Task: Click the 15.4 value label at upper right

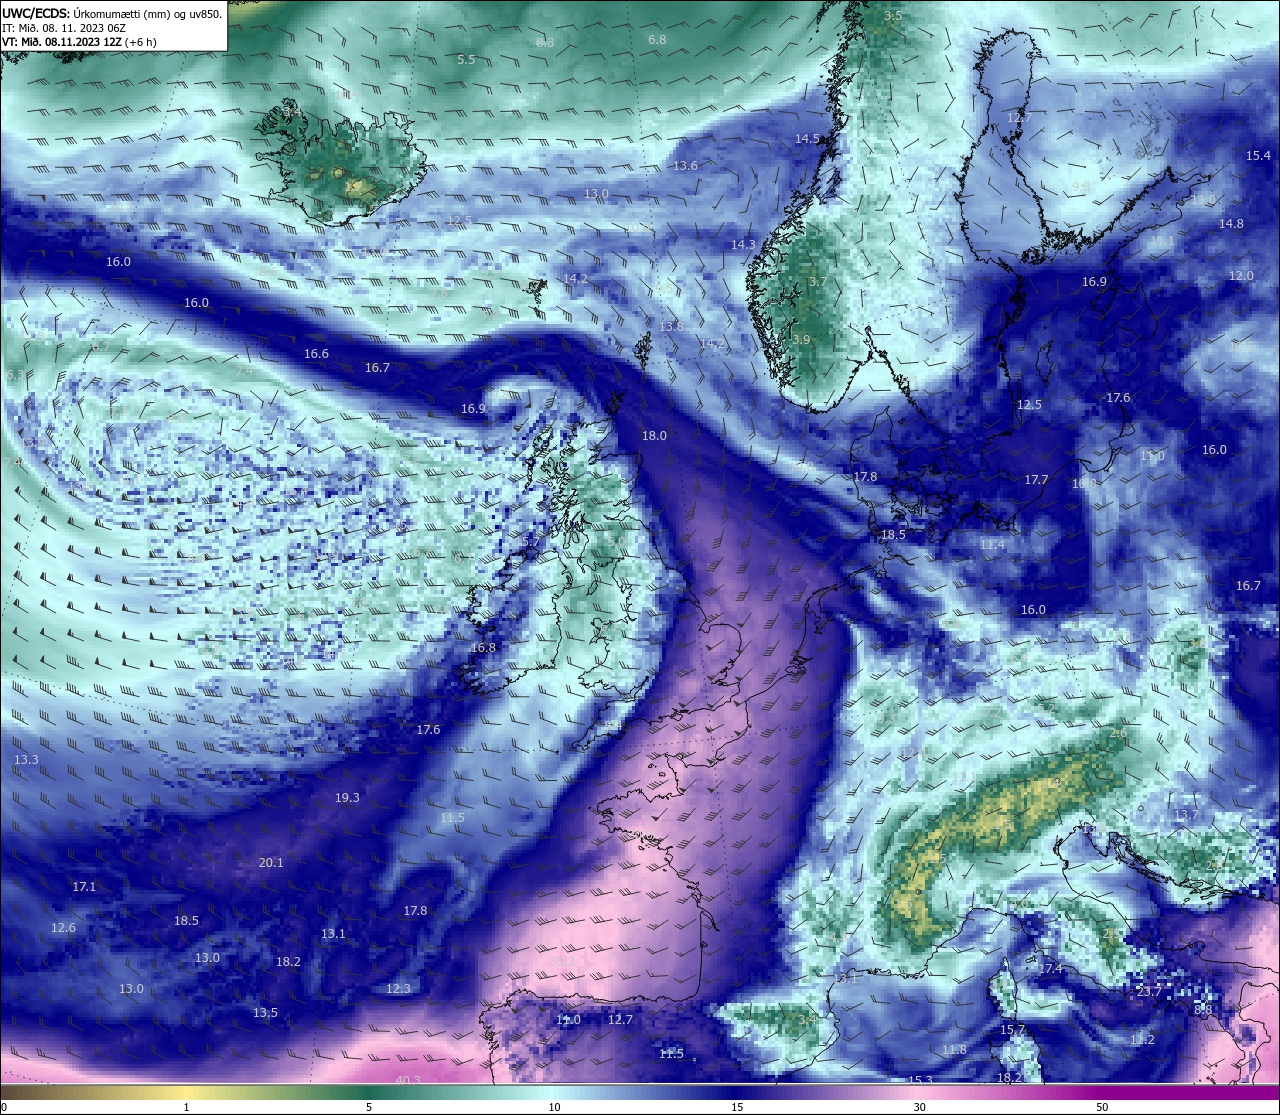Action: click(x=1258, y=156)
